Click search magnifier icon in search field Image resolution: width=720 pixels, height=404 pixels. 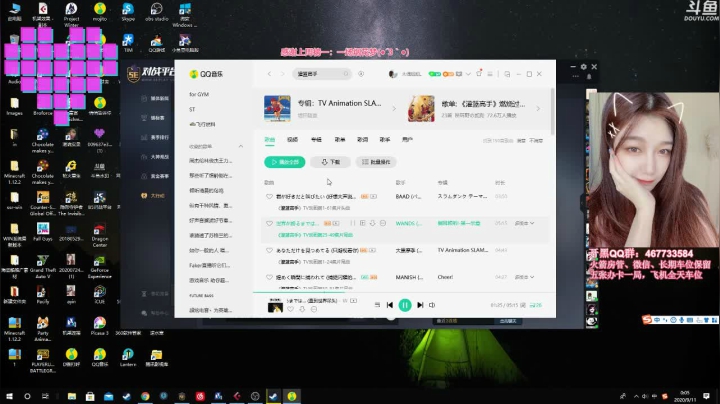pos(346,74)
